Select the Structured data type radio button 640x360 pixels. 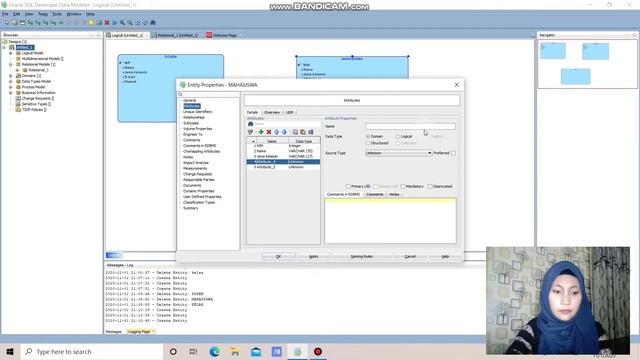click(x=368, y=143)
